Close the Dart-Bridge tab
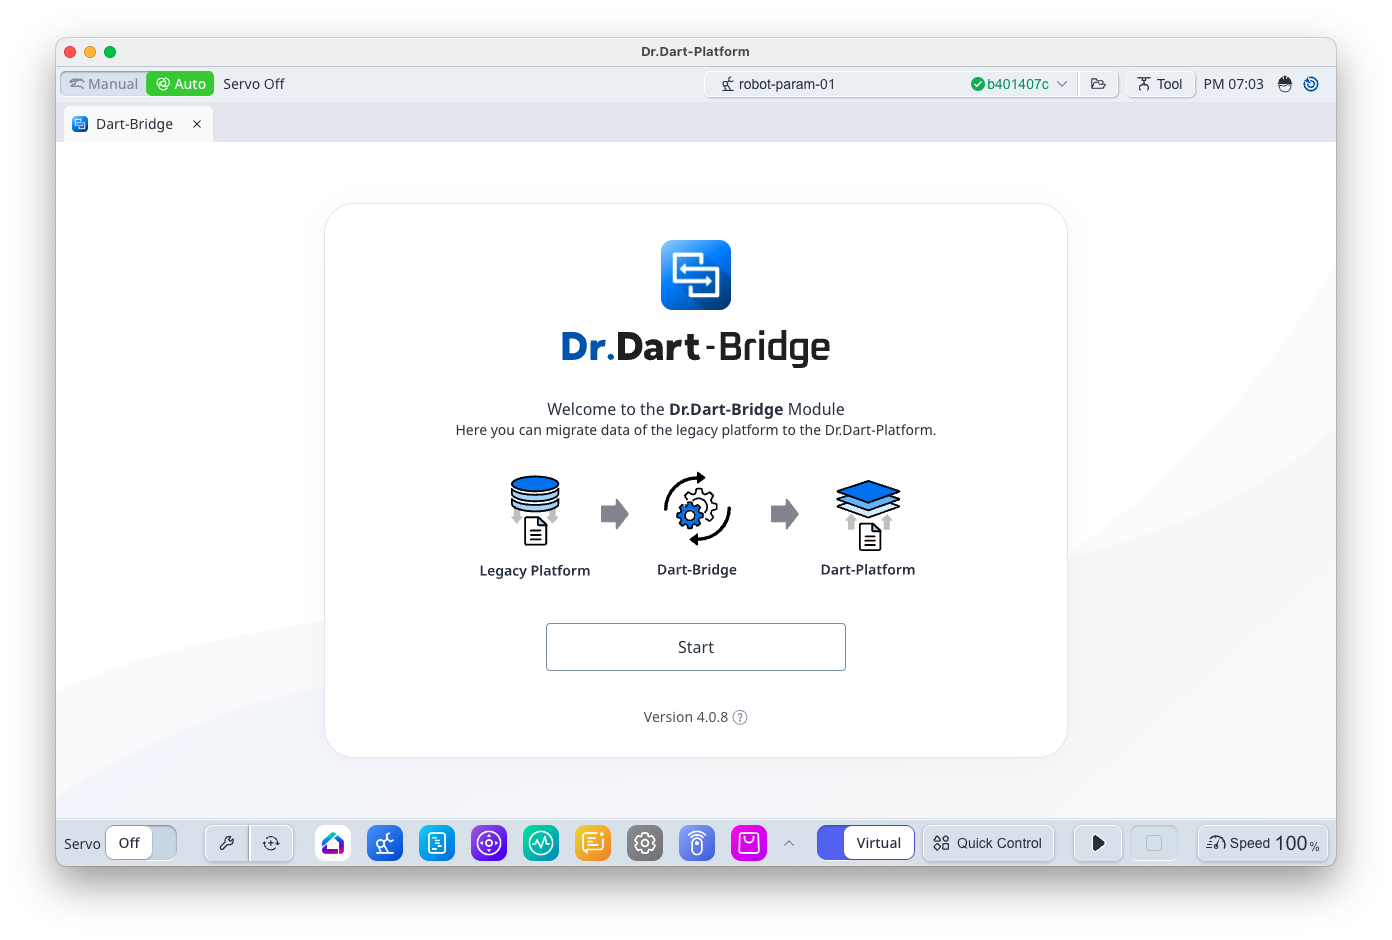Viewport: 1392px width, 940px height. [x=197, y=124]
